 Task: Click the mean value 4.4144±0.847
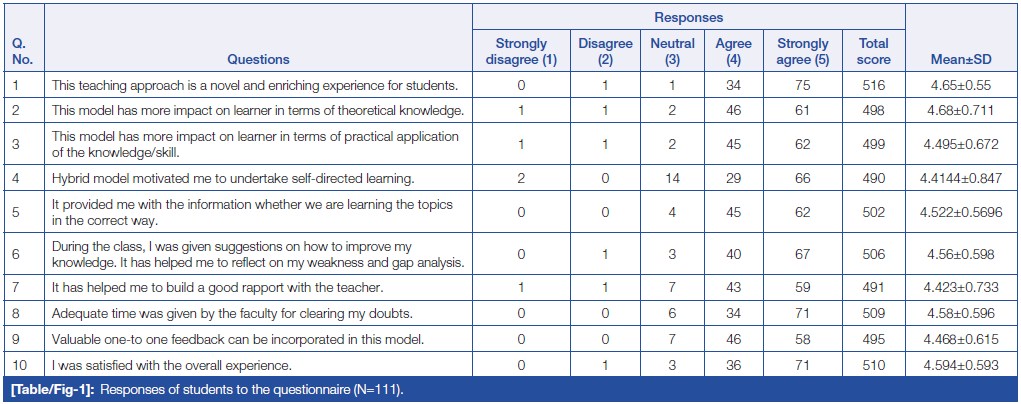point(961,178)
